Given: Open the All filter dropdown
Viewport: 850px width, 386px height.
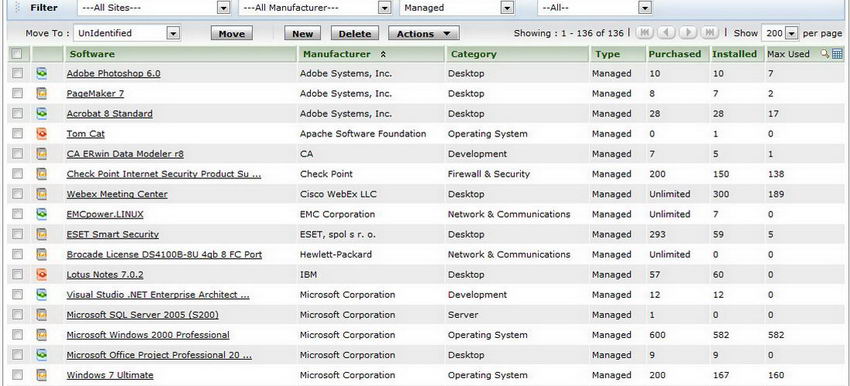Looking at the screenshot, I should tap(595, 8).
